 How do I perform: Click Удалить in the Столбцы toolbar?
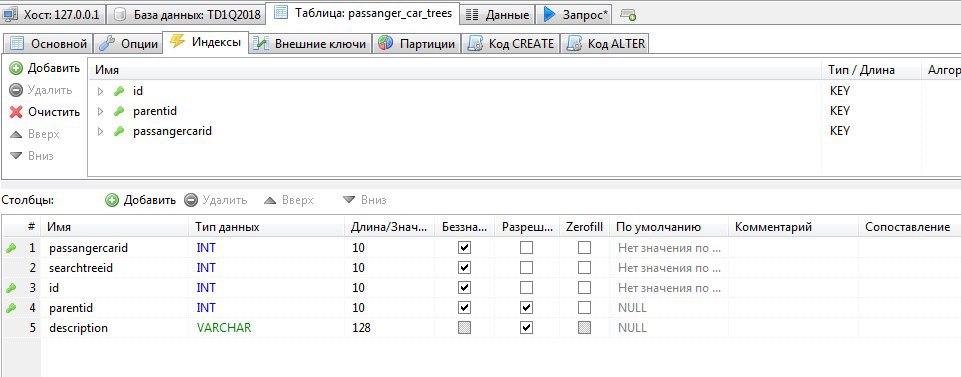[216, 200]
